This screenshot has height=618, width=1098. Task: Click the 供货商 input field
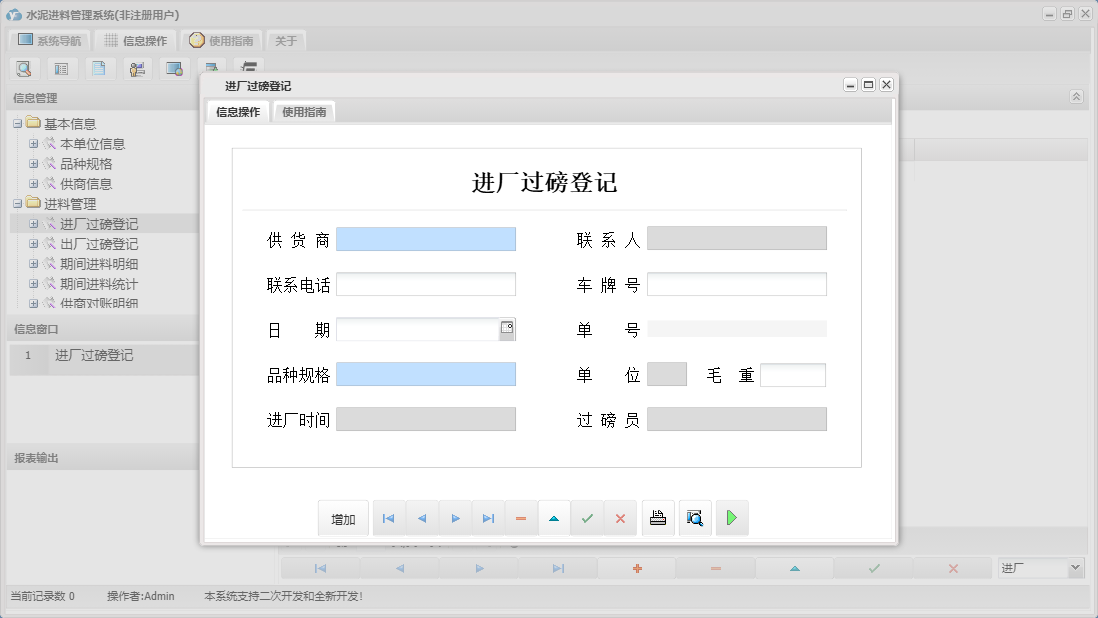pos(427,239)
